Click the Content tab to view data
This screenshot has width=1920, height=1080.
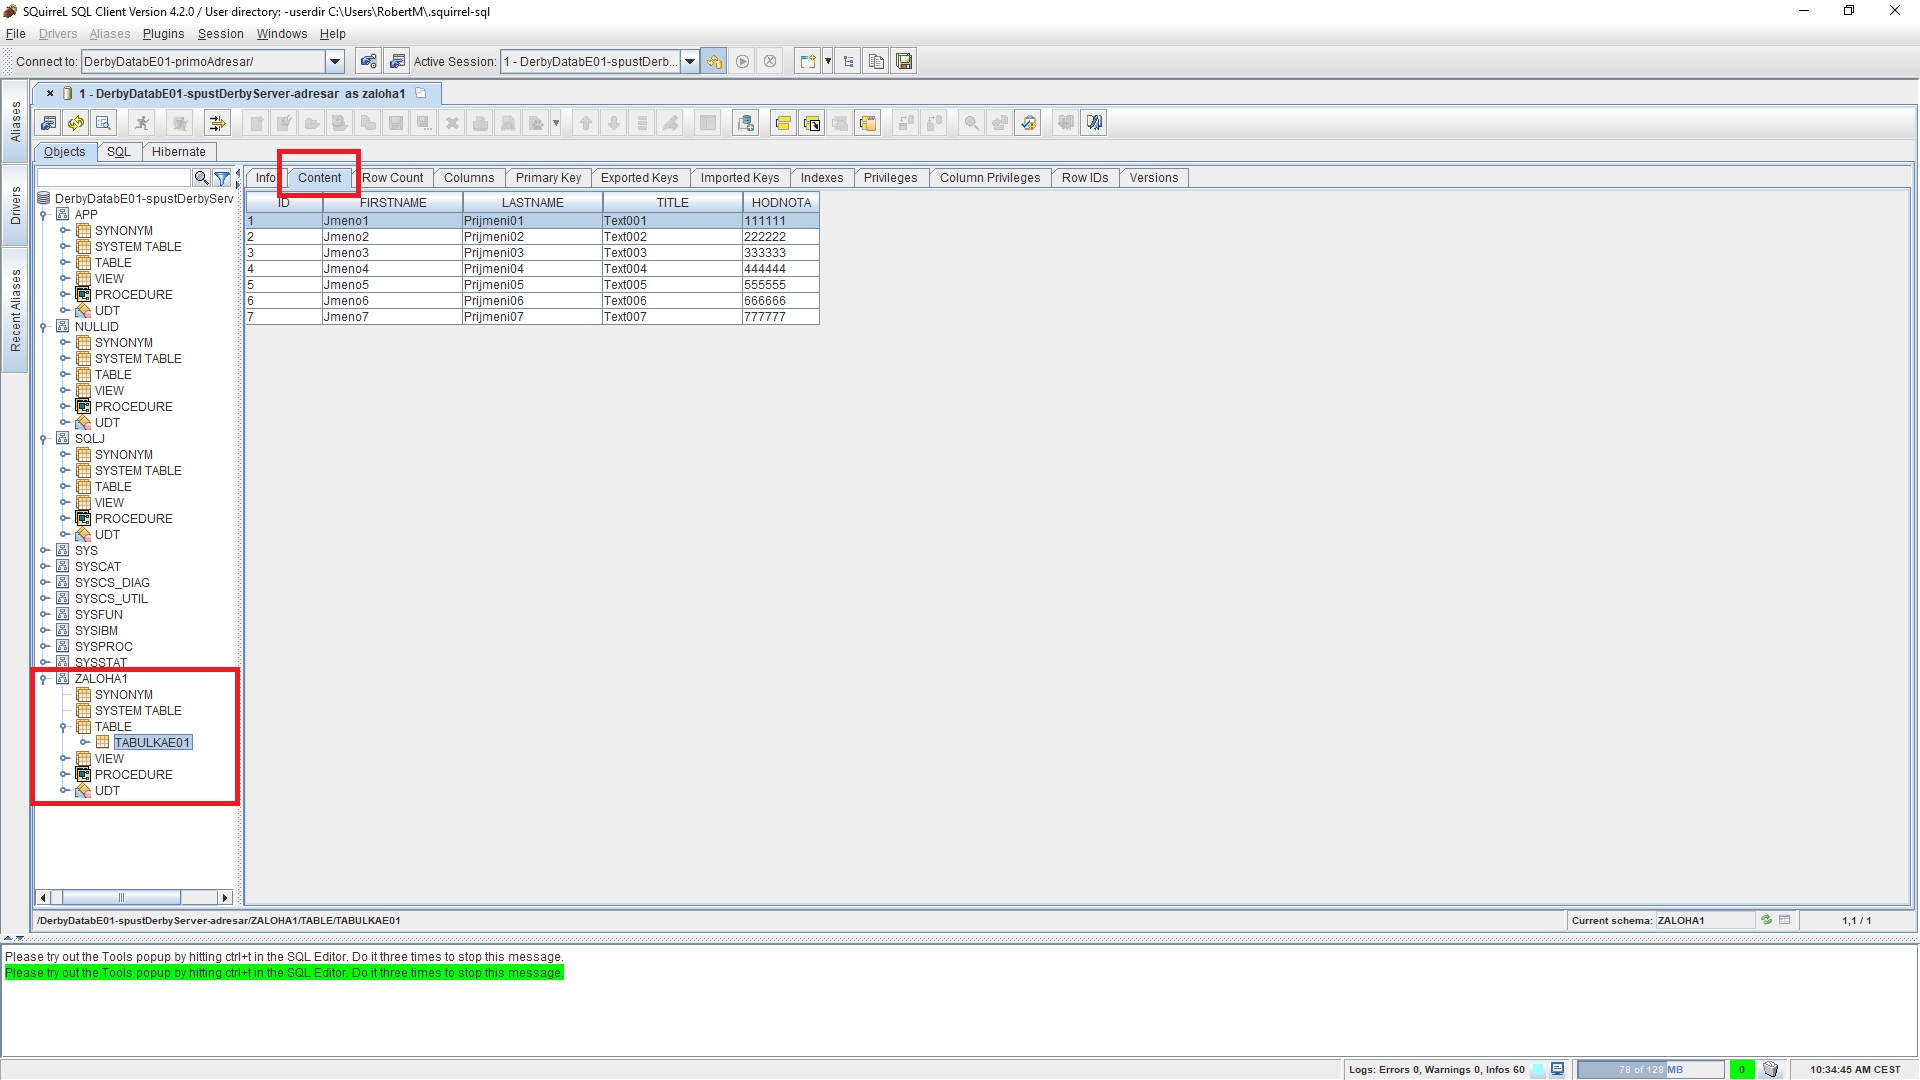pos(320,177)
